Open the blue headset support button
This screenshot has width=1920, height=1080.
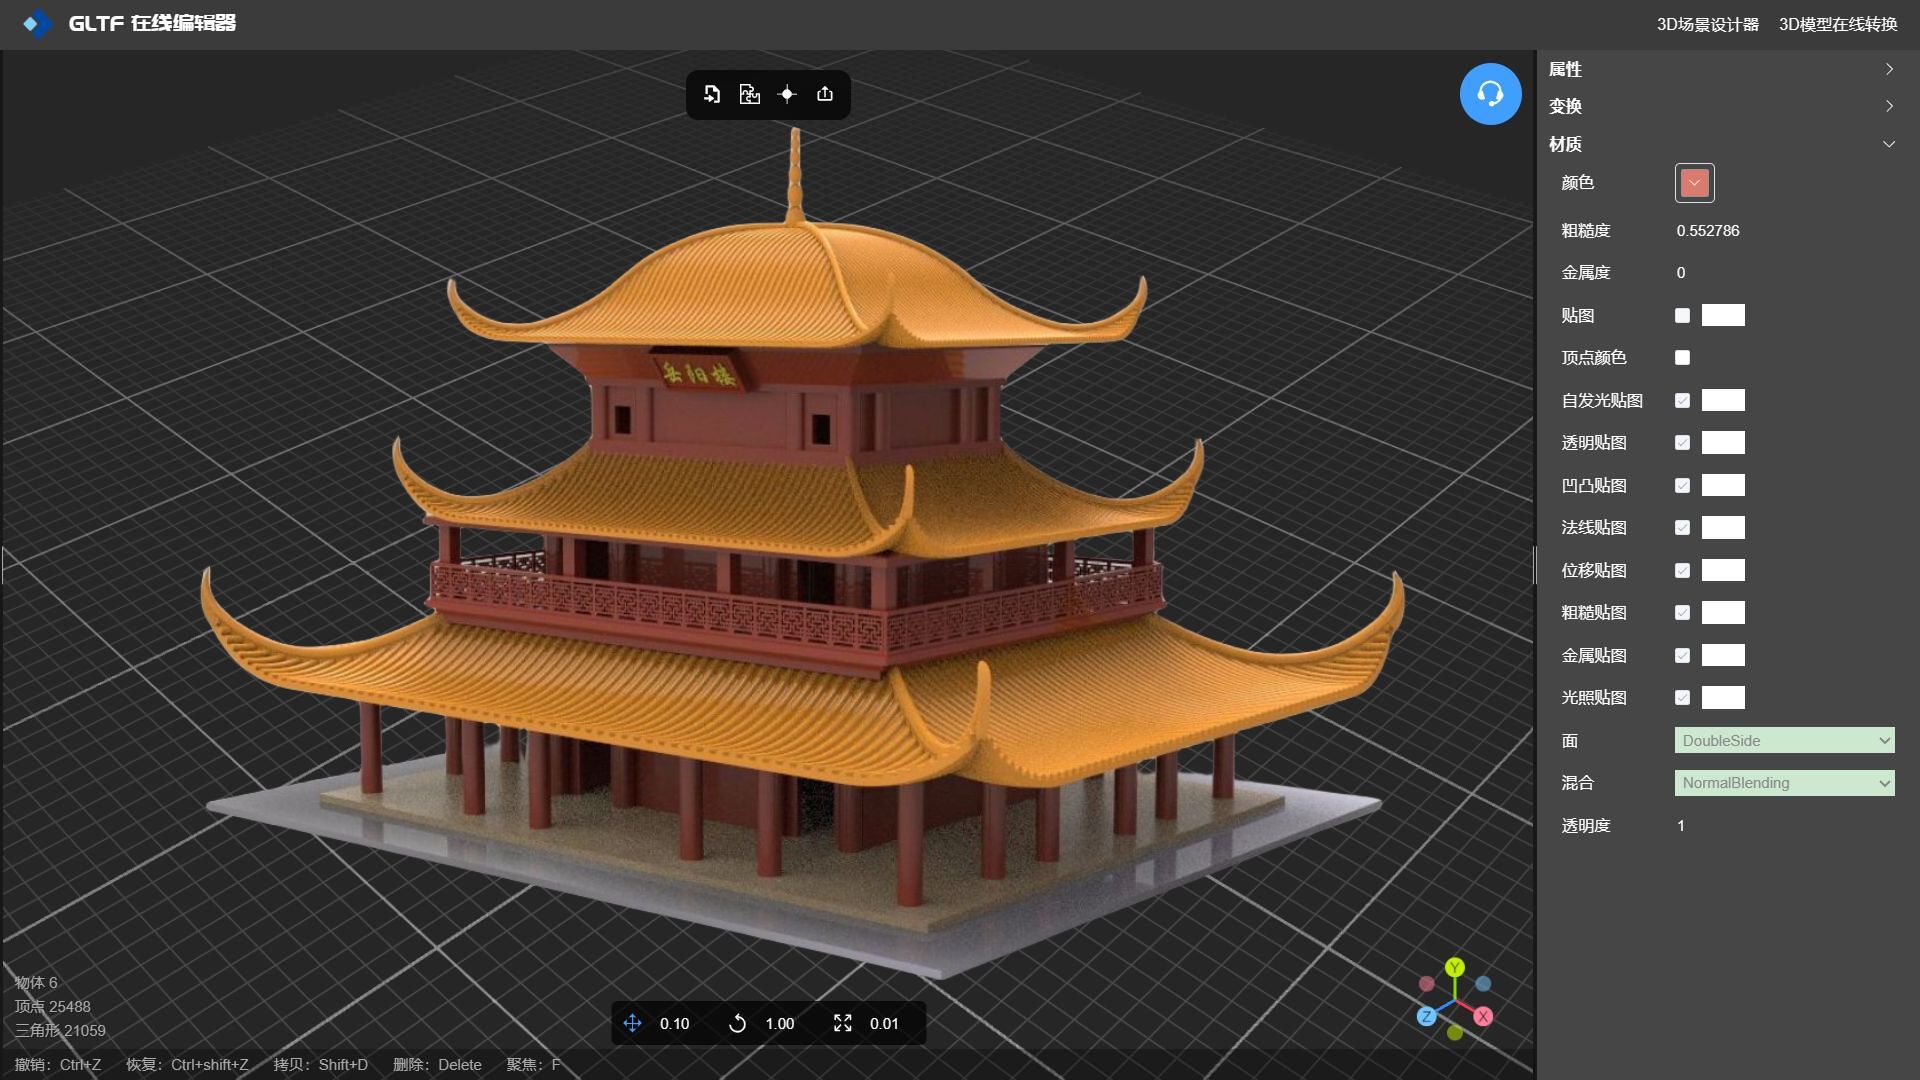point(1490,94)
